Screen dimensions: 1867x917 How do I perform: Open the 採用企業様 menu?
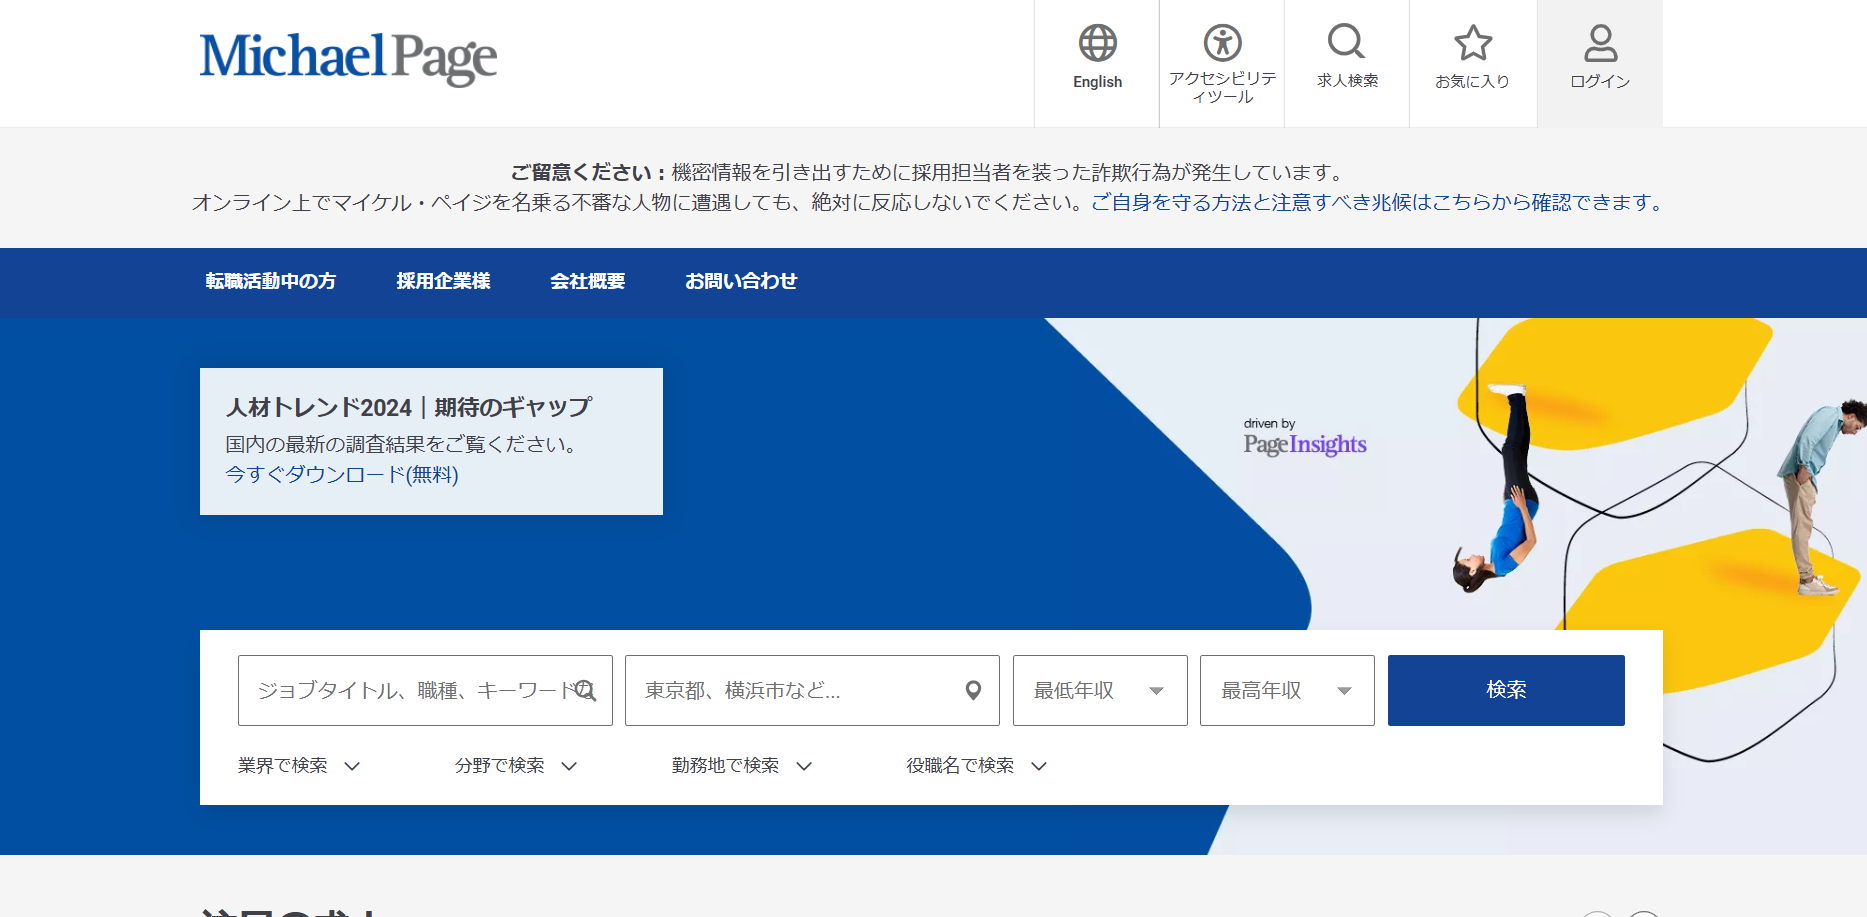[443, 282]
